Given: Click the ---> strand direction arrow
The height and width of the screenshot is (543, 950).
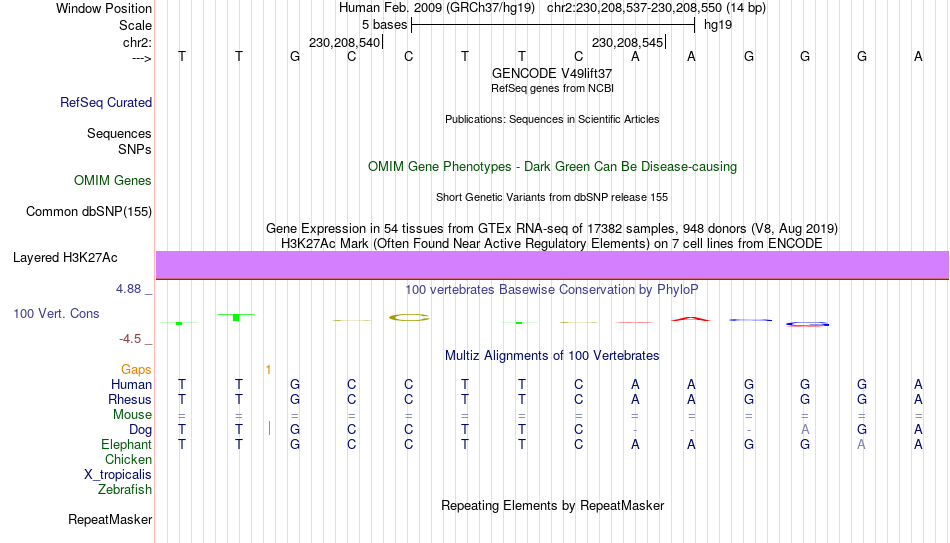Looking at the screenshot, I should coord(142,58).
